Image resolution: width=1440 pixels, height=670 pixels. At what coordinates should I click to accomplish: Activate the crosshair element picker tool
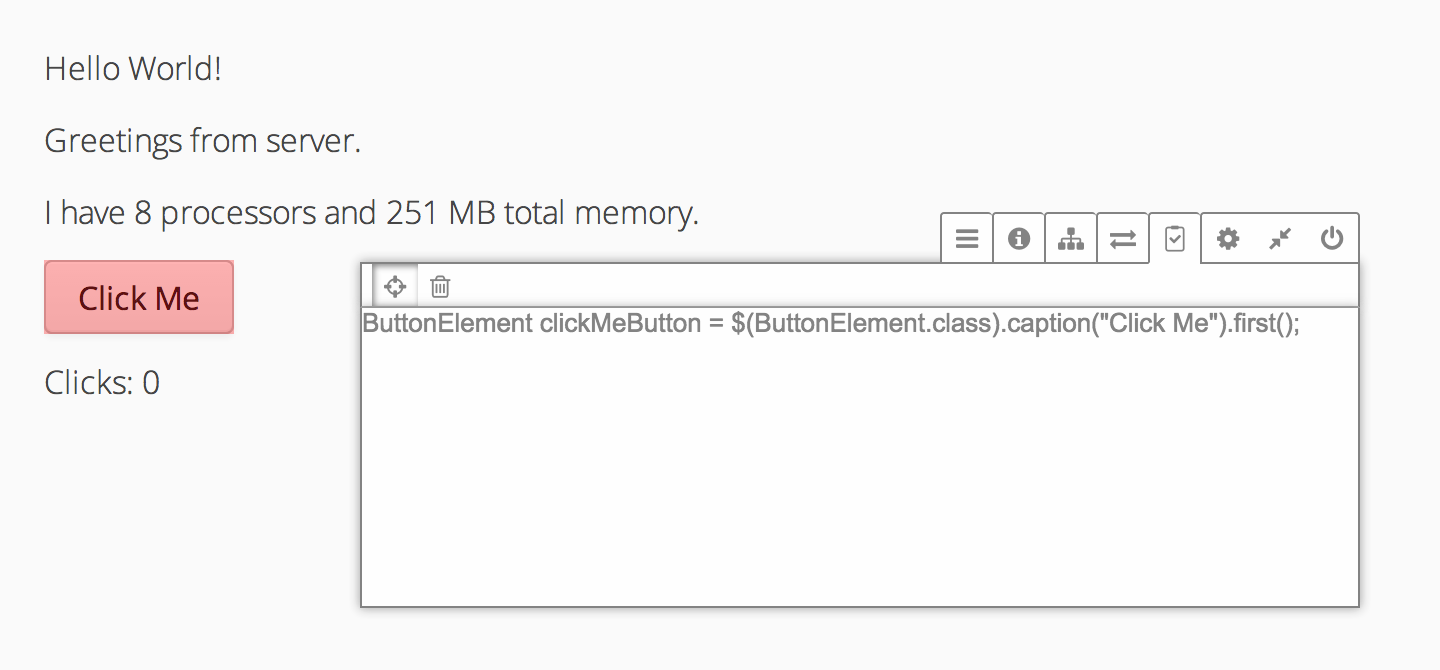point(395,287)
